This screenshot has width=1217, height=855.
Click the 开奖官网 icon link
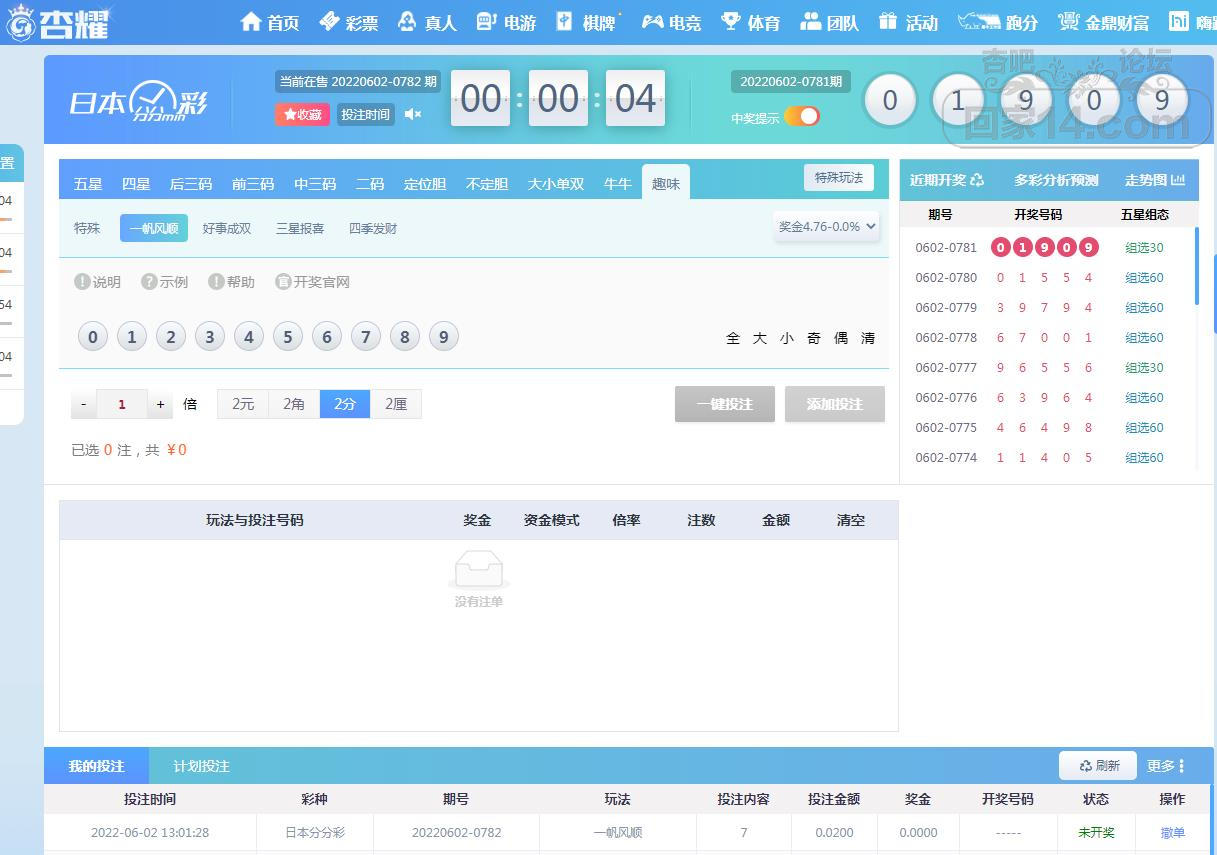pyautogui.click(x=283, y=282)
